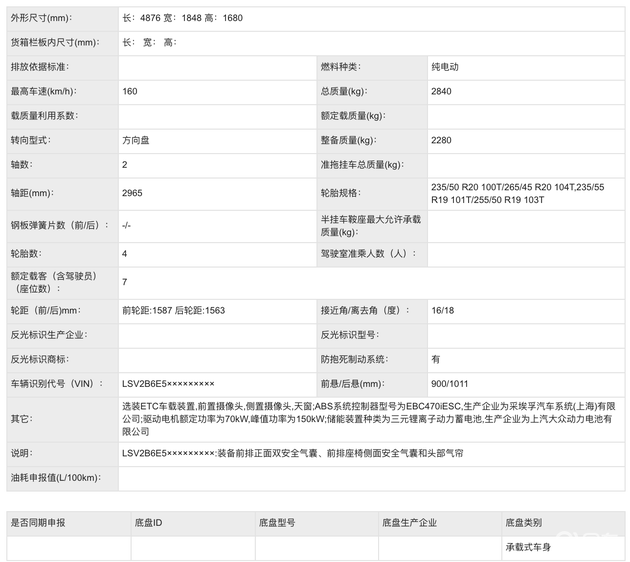Click the 半挂车鞍座最大允许承载质量 label
This screenshot has height=562, width=630.
click(370, 226)
